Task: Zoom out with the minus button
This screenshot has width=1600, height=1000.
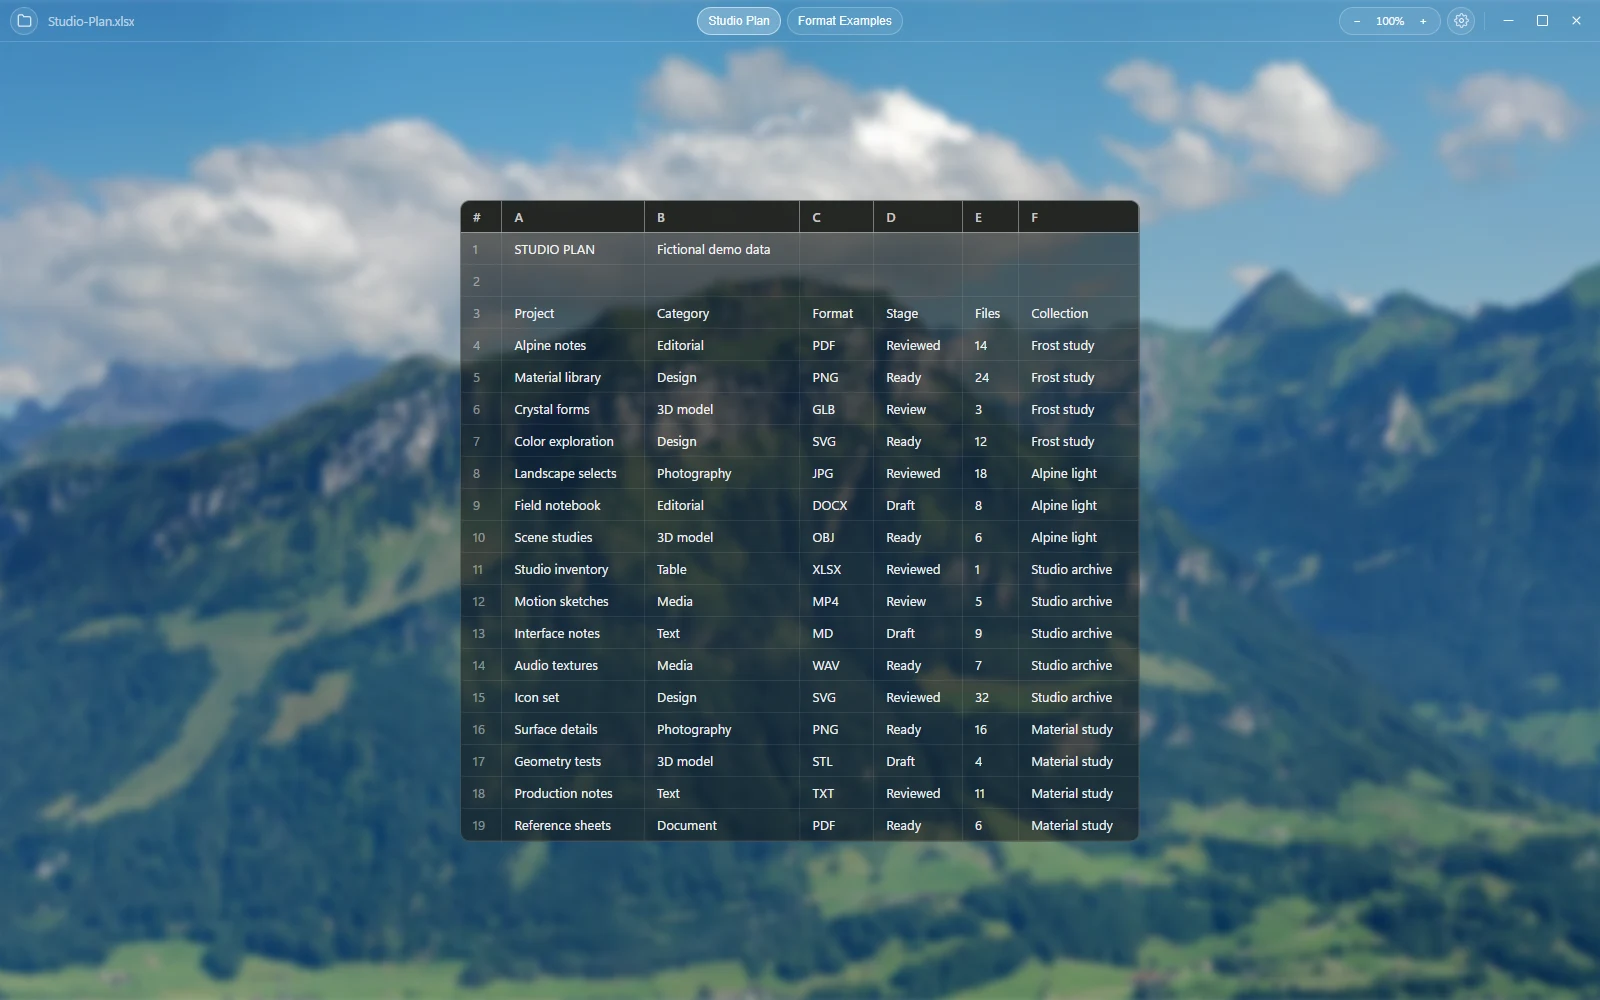Action: click(1357, 21)
